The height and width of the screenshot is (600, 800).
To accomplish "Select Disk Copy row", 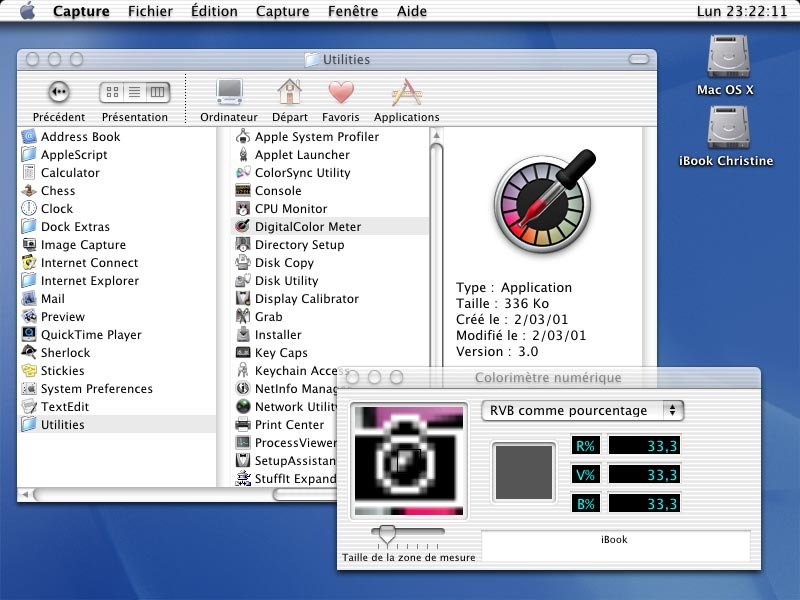I will [331, 262].
